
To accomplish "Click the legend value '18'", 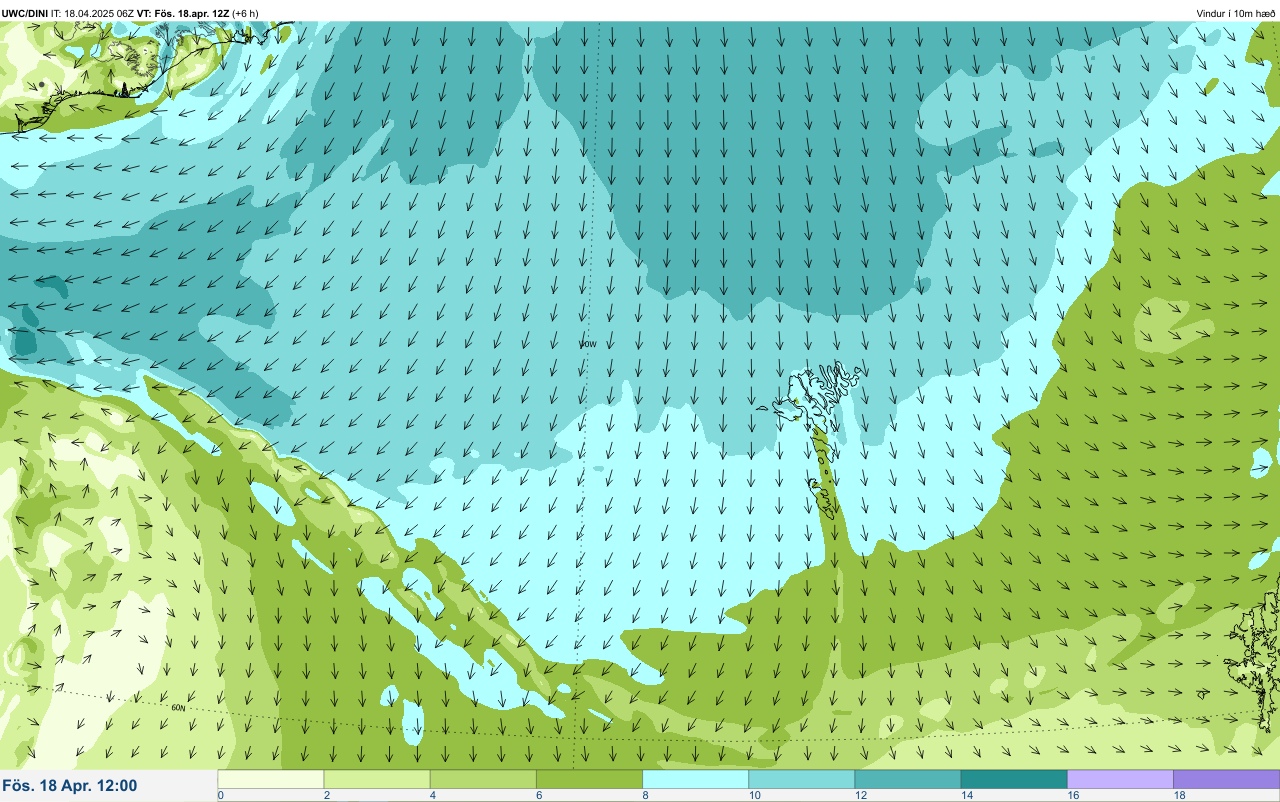I will click(x=1179, y=795).
